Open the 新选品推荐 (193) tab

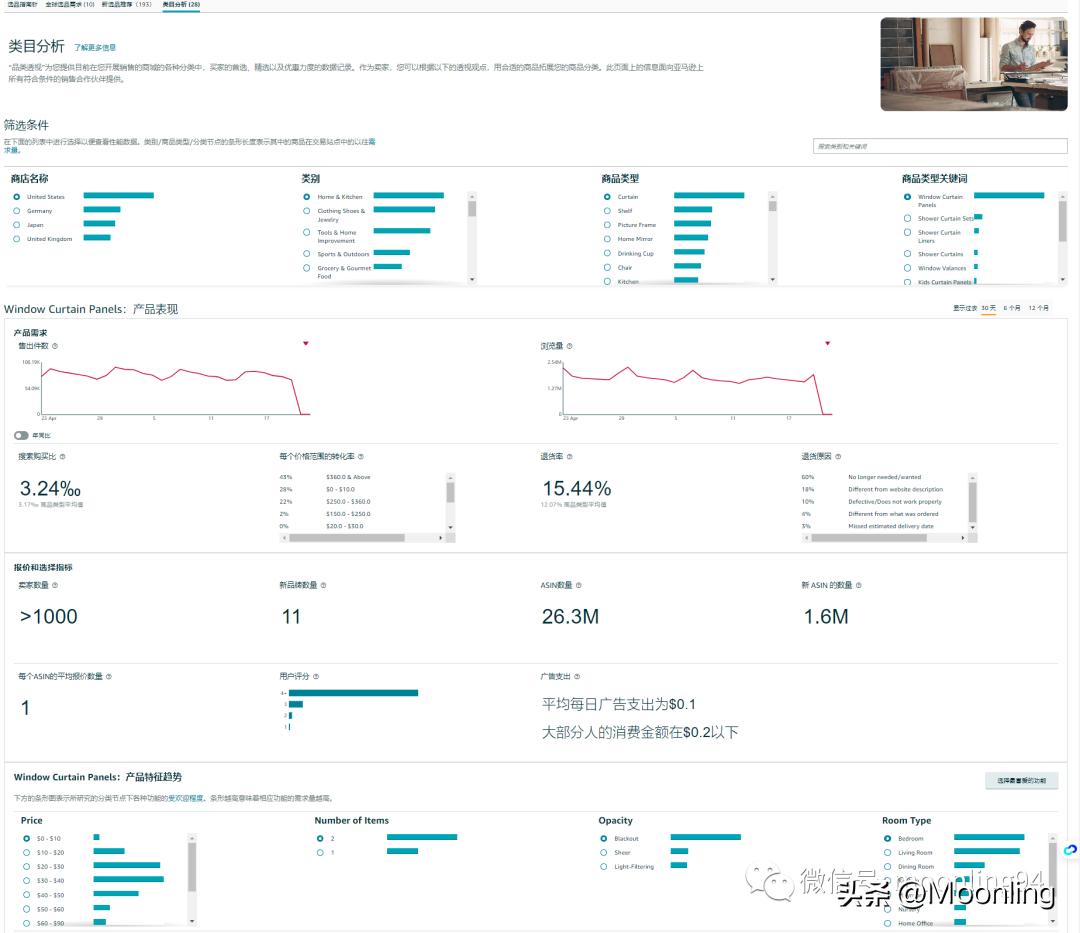pos(127,4)
